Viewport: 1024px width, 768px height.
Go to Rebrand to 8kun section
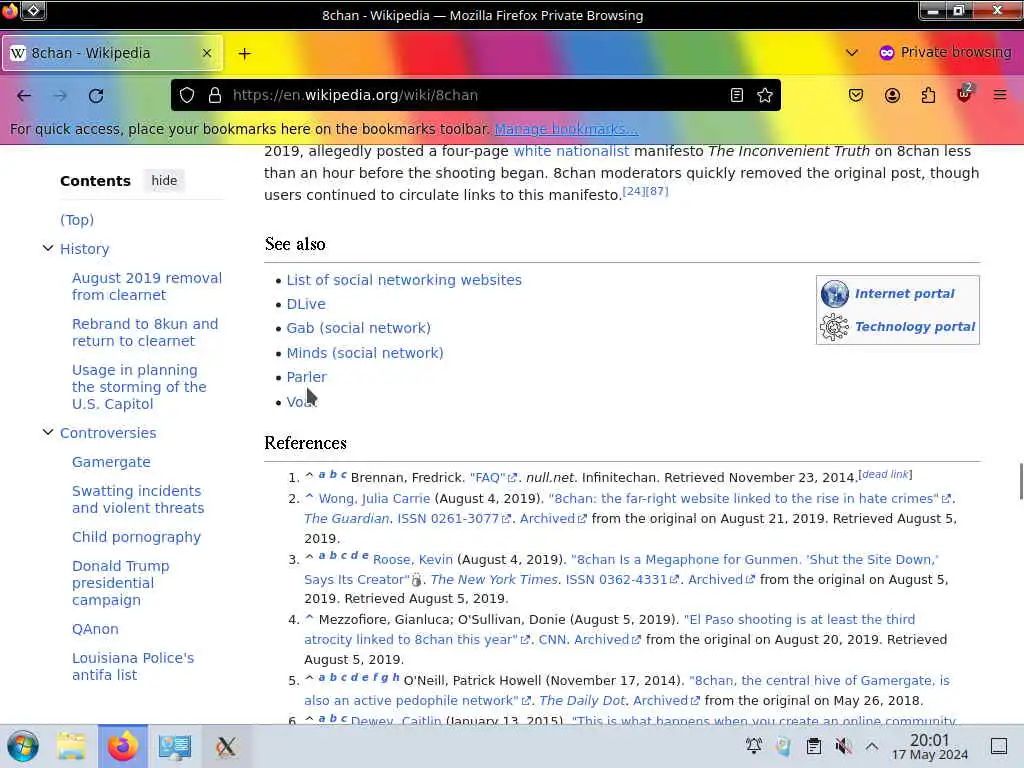[145, 332]
